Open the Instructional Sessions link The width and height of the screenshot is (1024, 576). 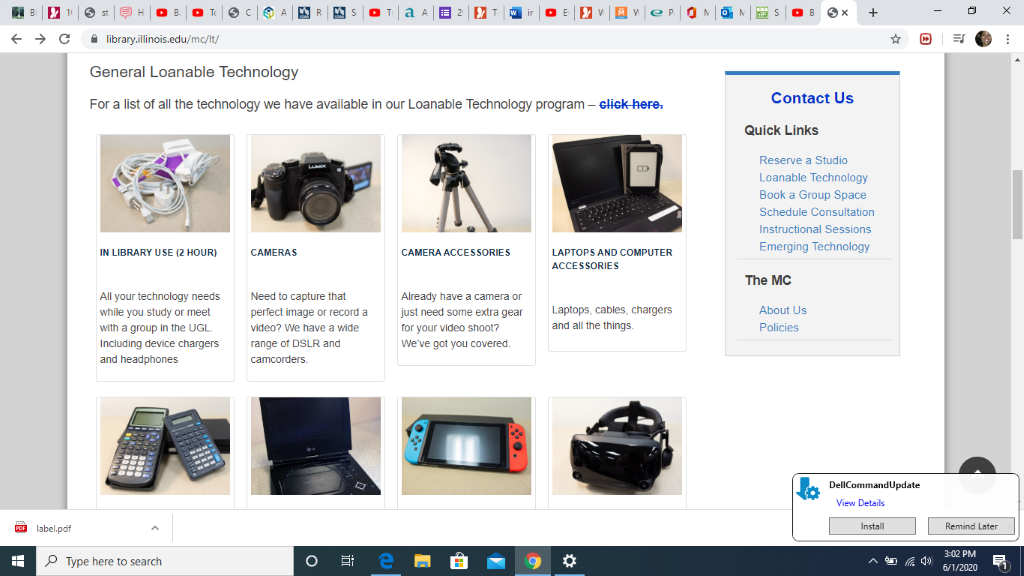coord(815,230)
